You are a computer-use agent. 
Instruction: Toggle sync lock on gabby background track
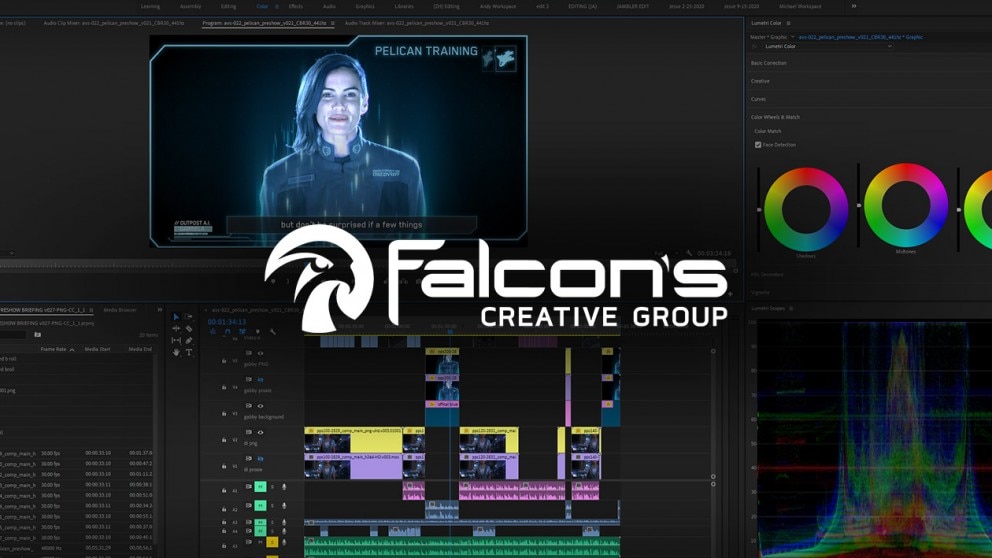pos(248,406)
